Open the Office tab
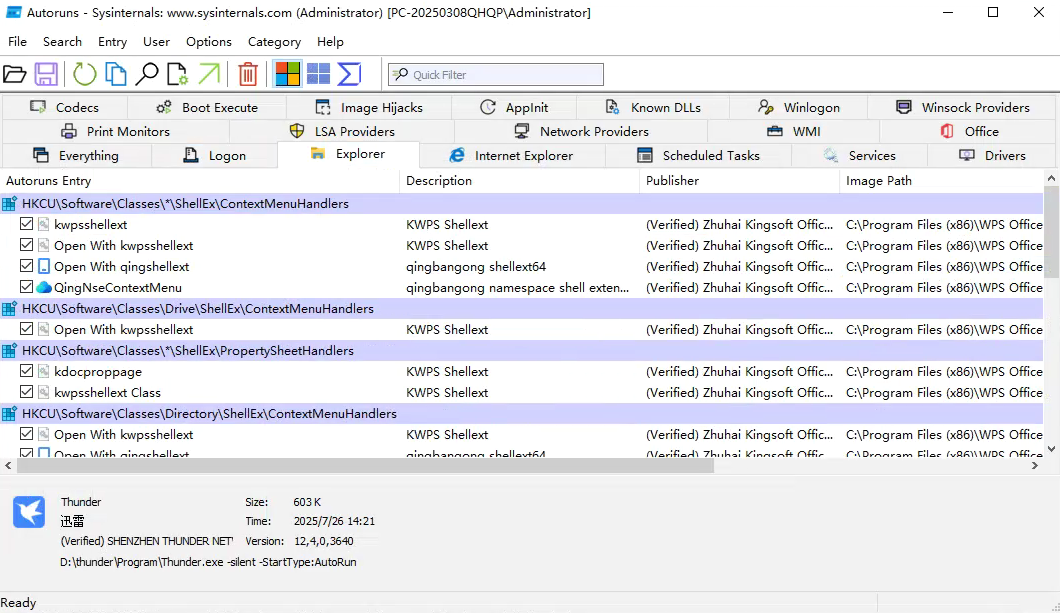 (x=969, y=131)
